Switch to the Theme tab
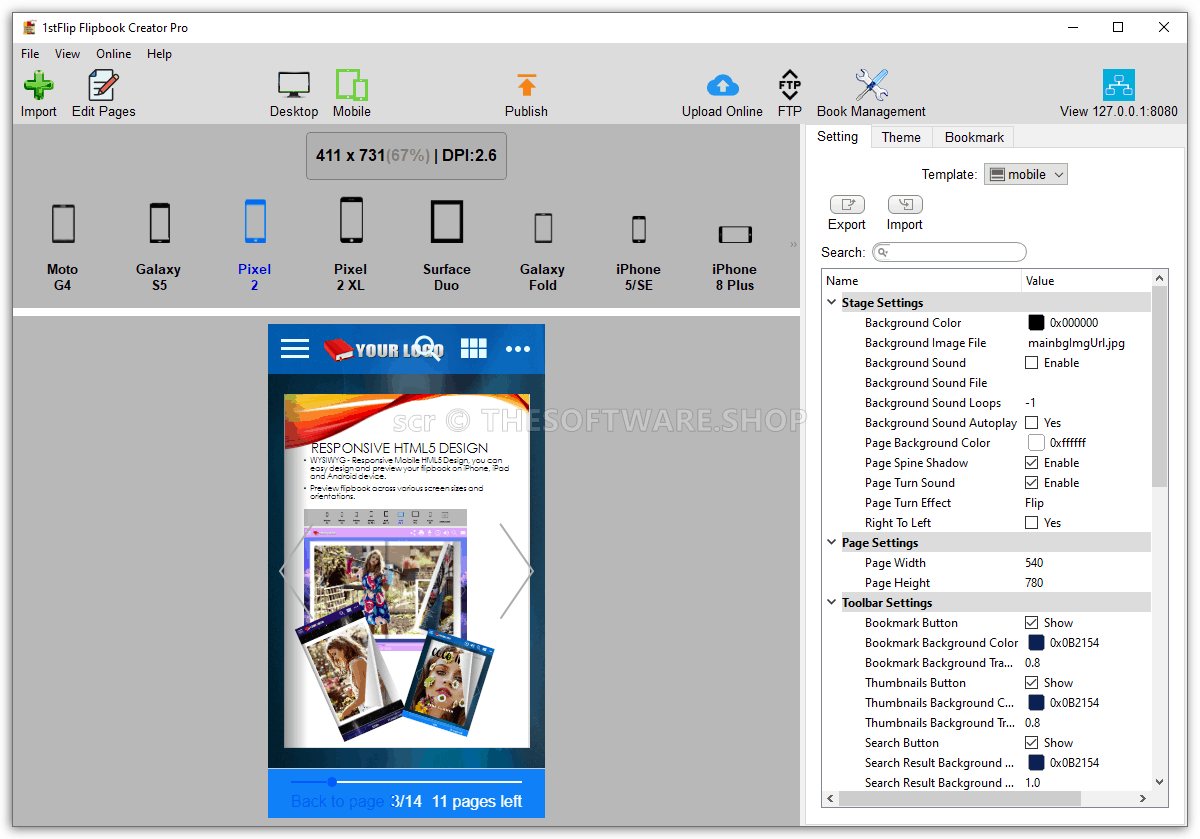 point(901,137)
